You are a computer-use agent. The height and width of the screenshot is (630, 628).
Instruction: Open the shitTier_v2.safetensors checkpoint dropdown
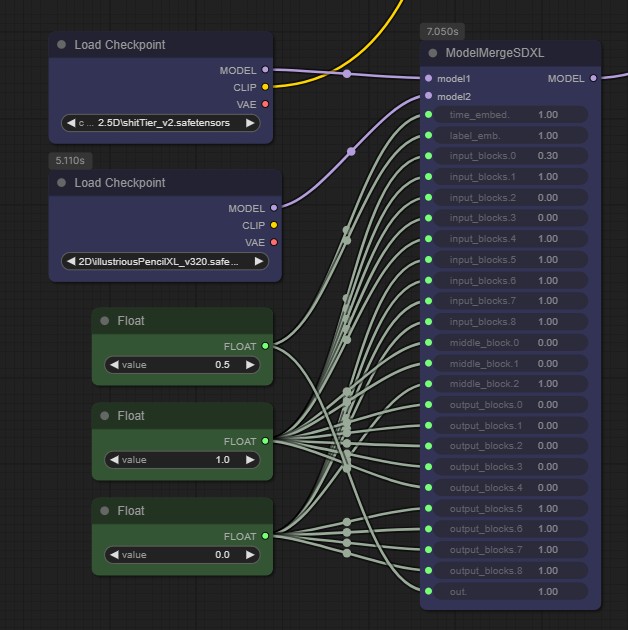coord(161,123)
